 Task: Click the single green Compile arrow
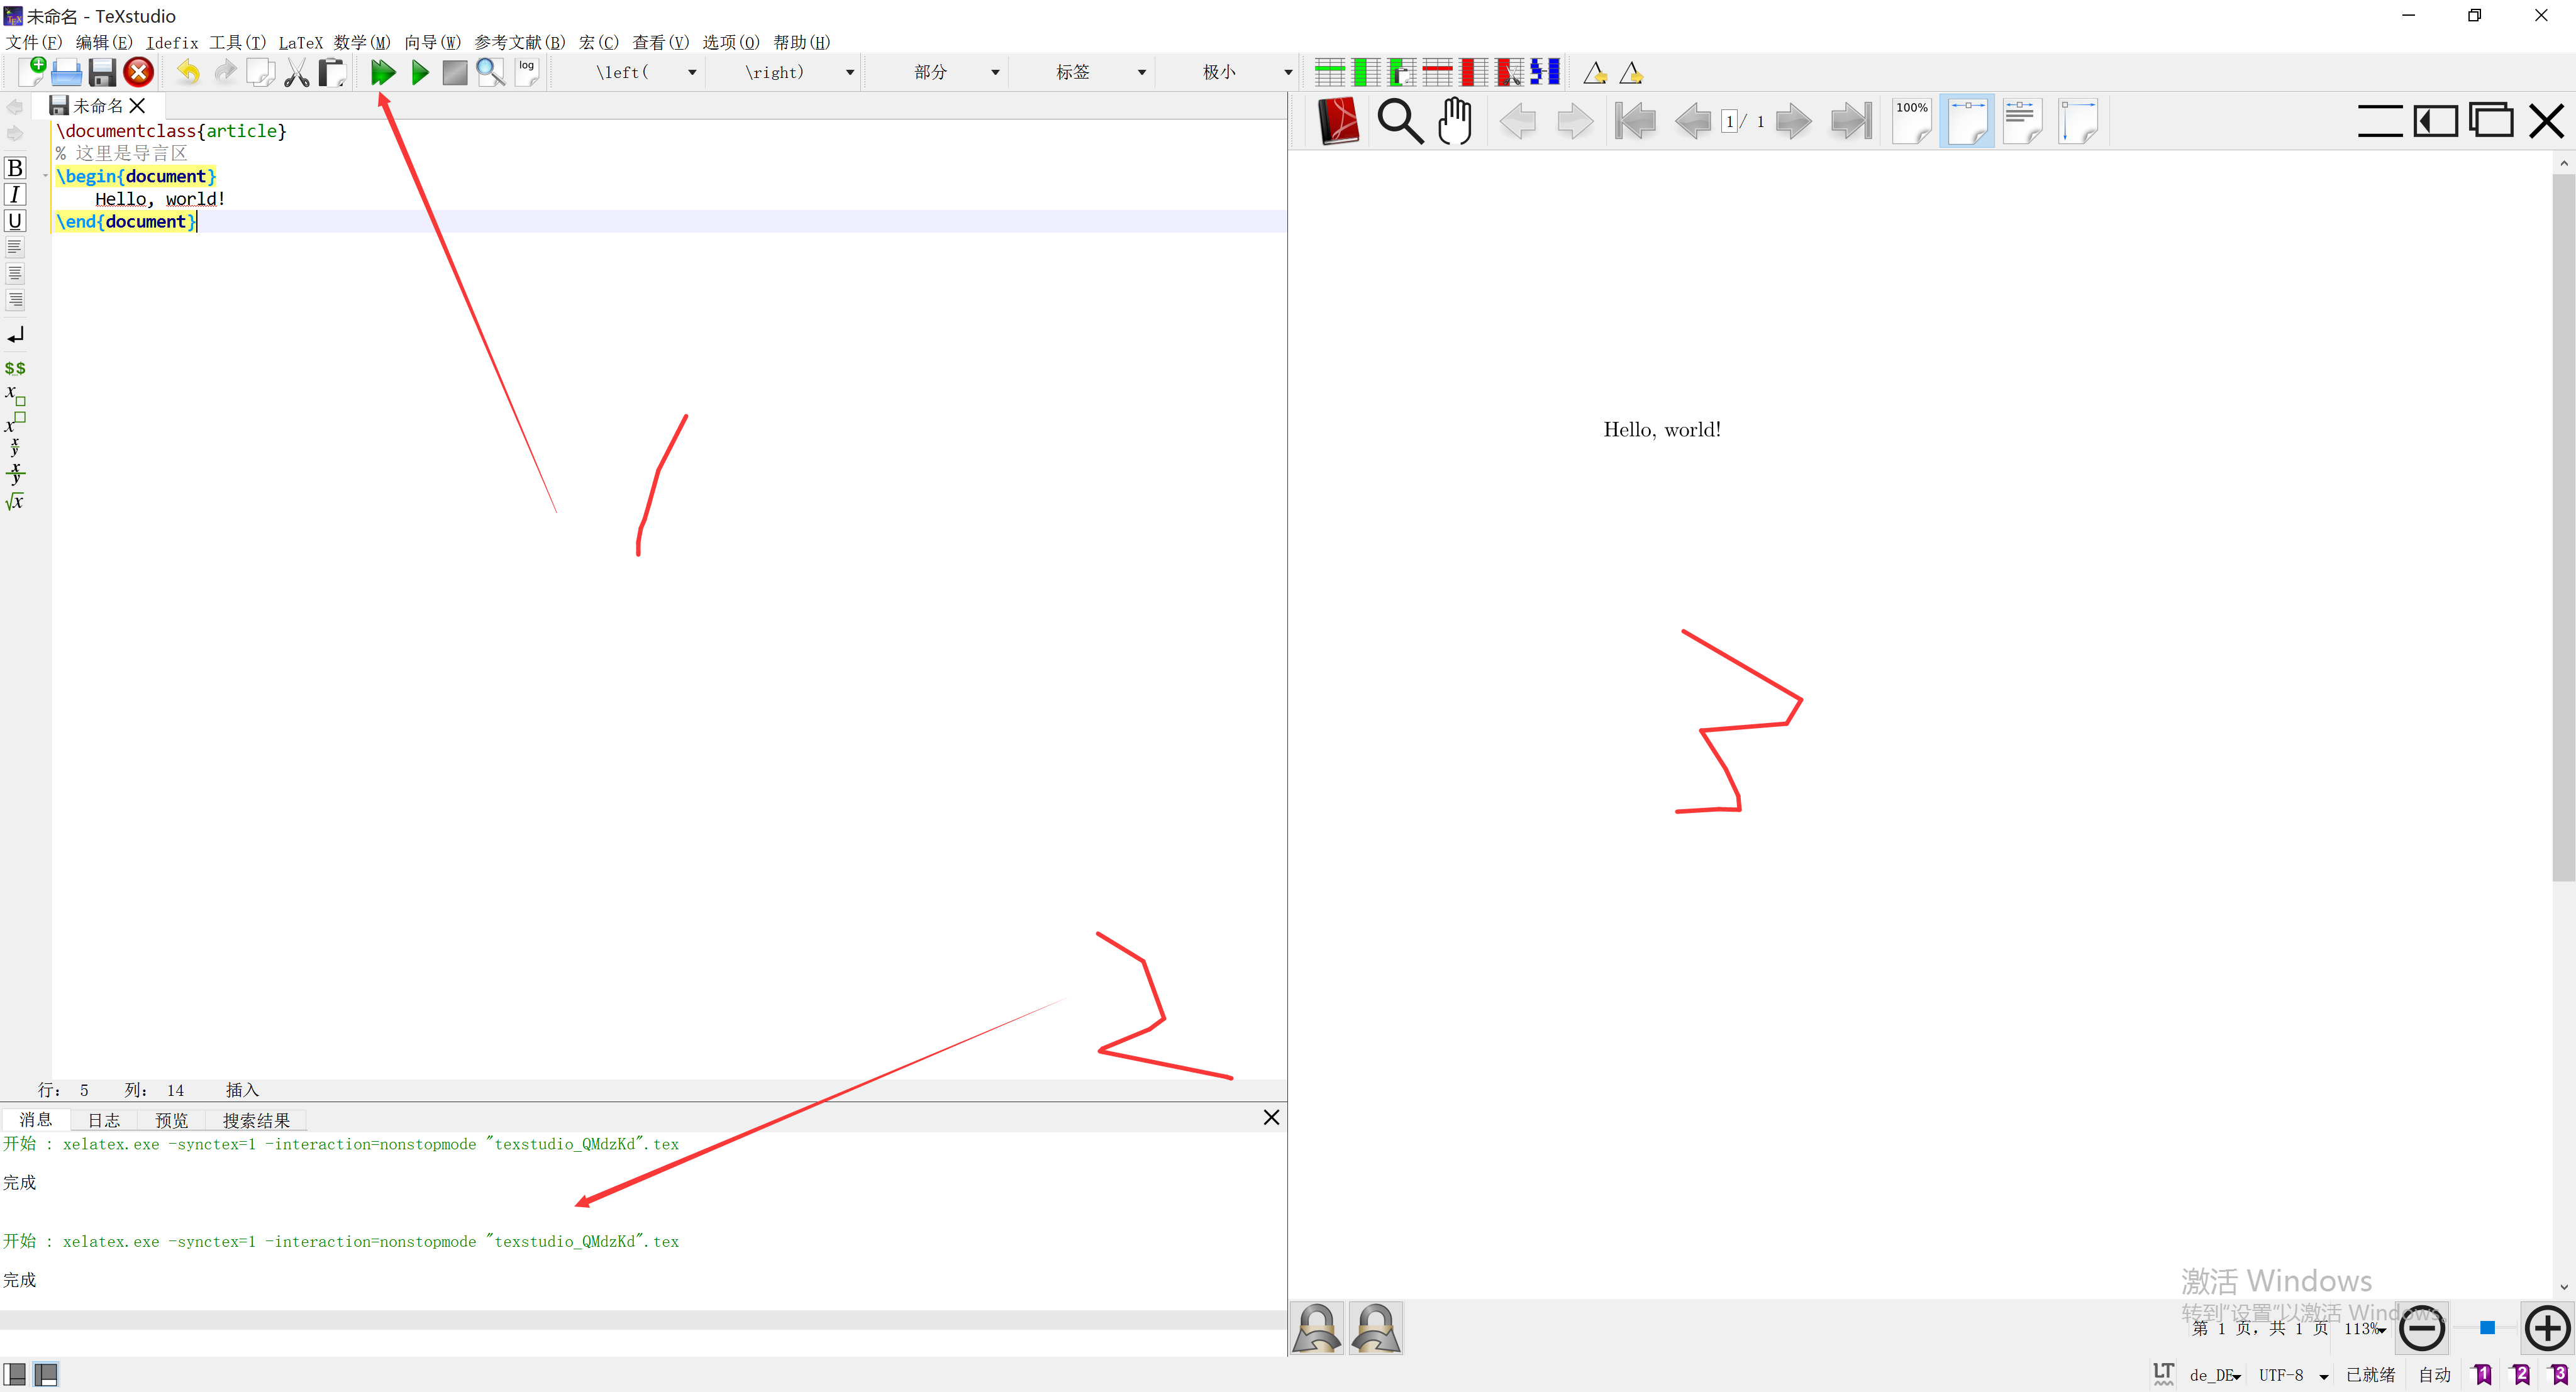click(x=420, y=72)
